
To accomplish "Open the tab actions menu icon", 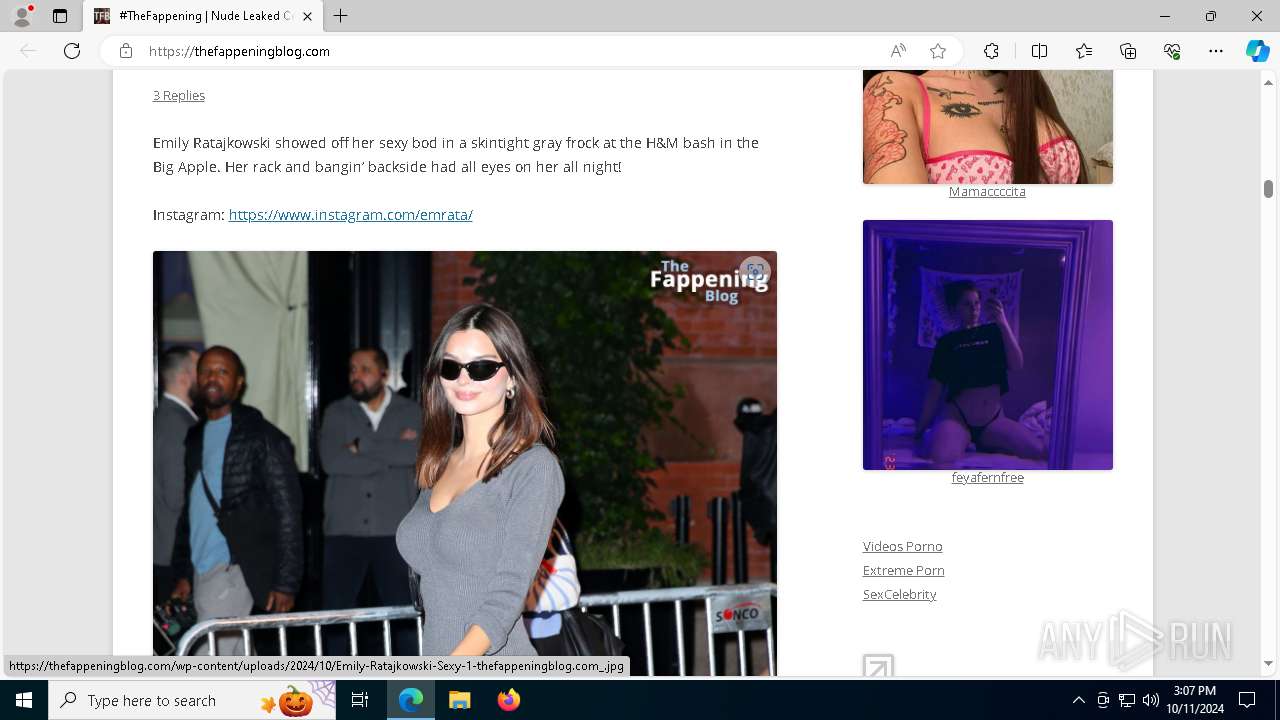I will tap(60, 16).
